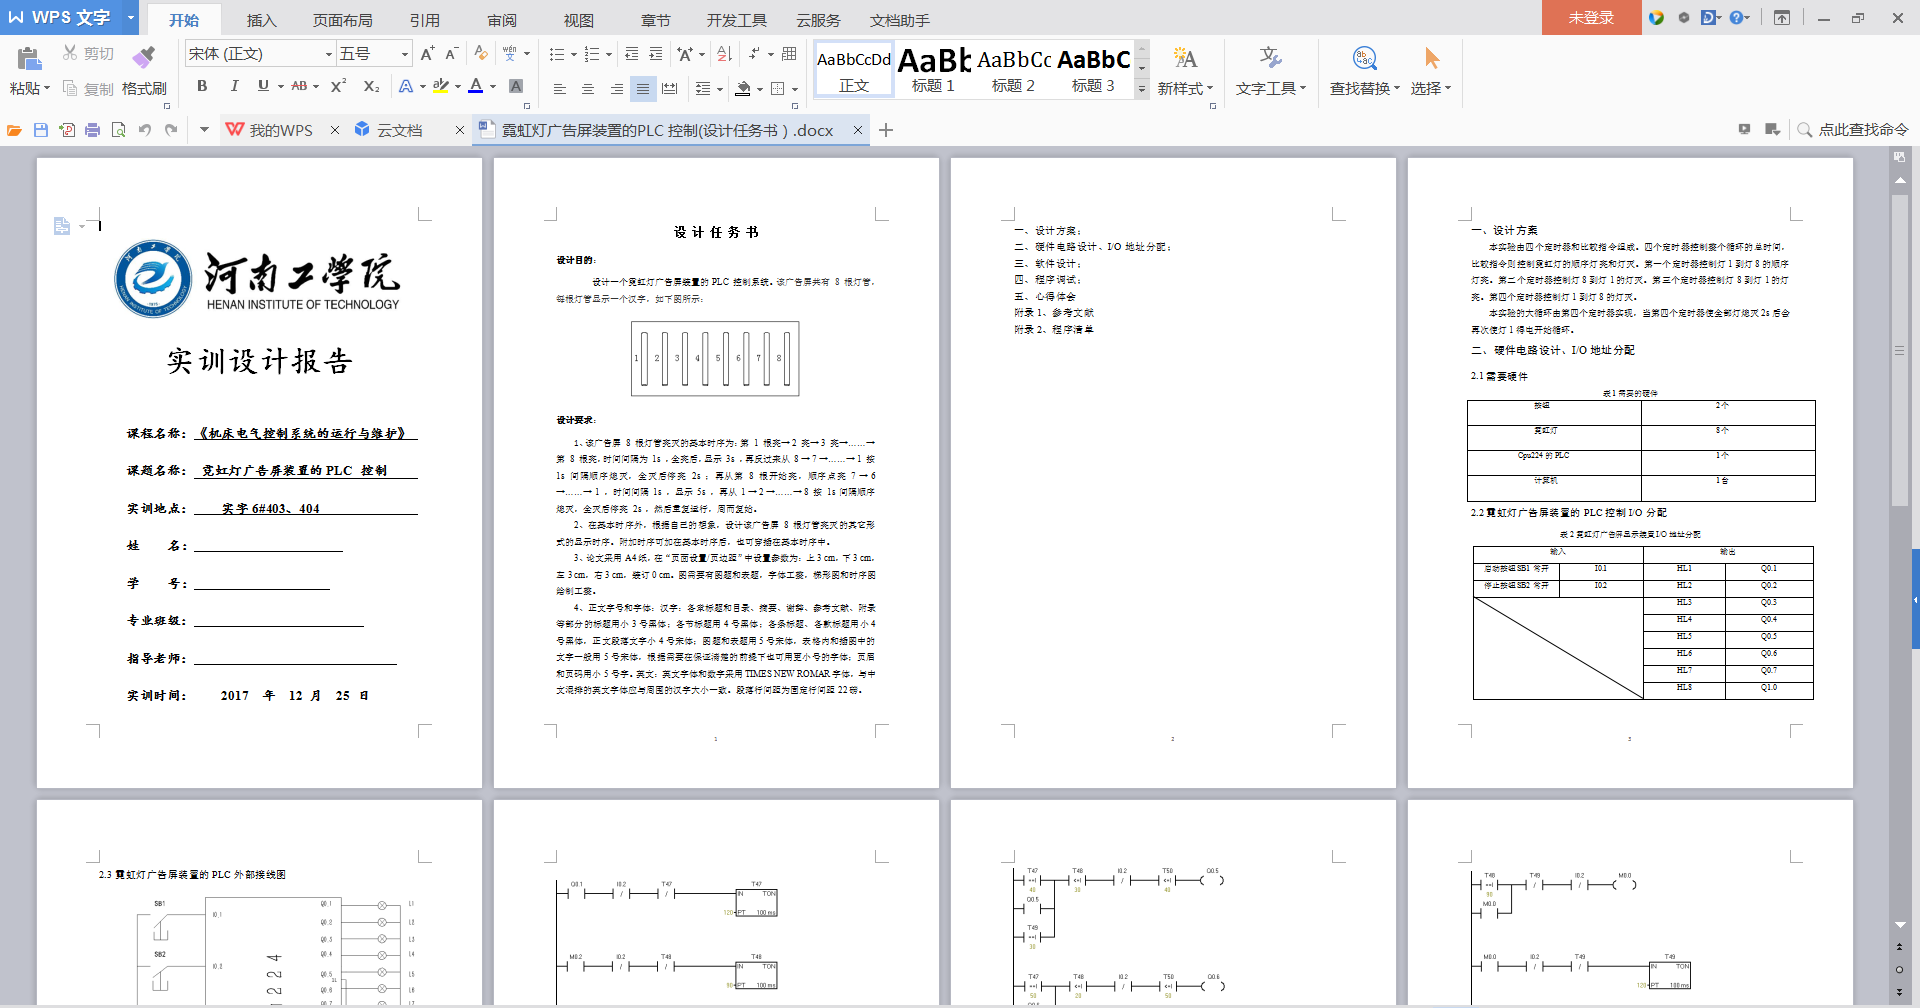The width and height of the screenshot is (1920, 1008).
Task: Click the WPS 文字 application menu button
Action: pos(60,17)
